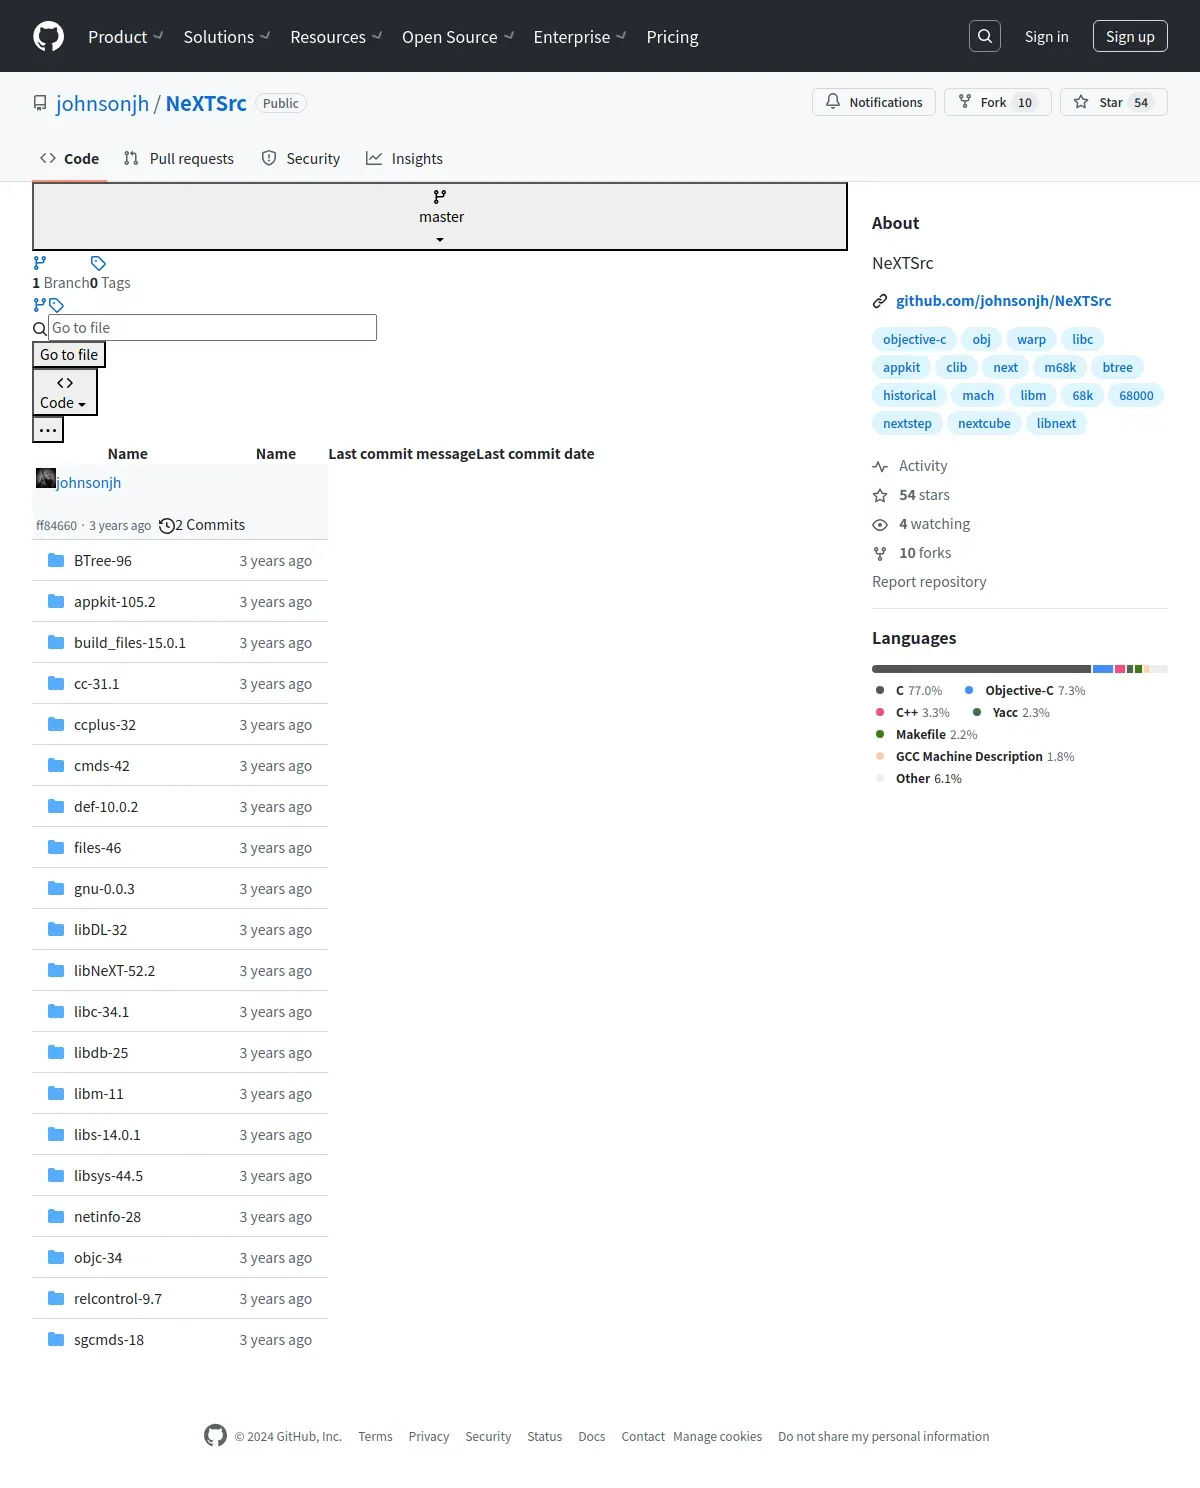The width and height of the screenshot is (1200, 1488).
Task: Open the Code download dropdown
Action: click(65, 392)
